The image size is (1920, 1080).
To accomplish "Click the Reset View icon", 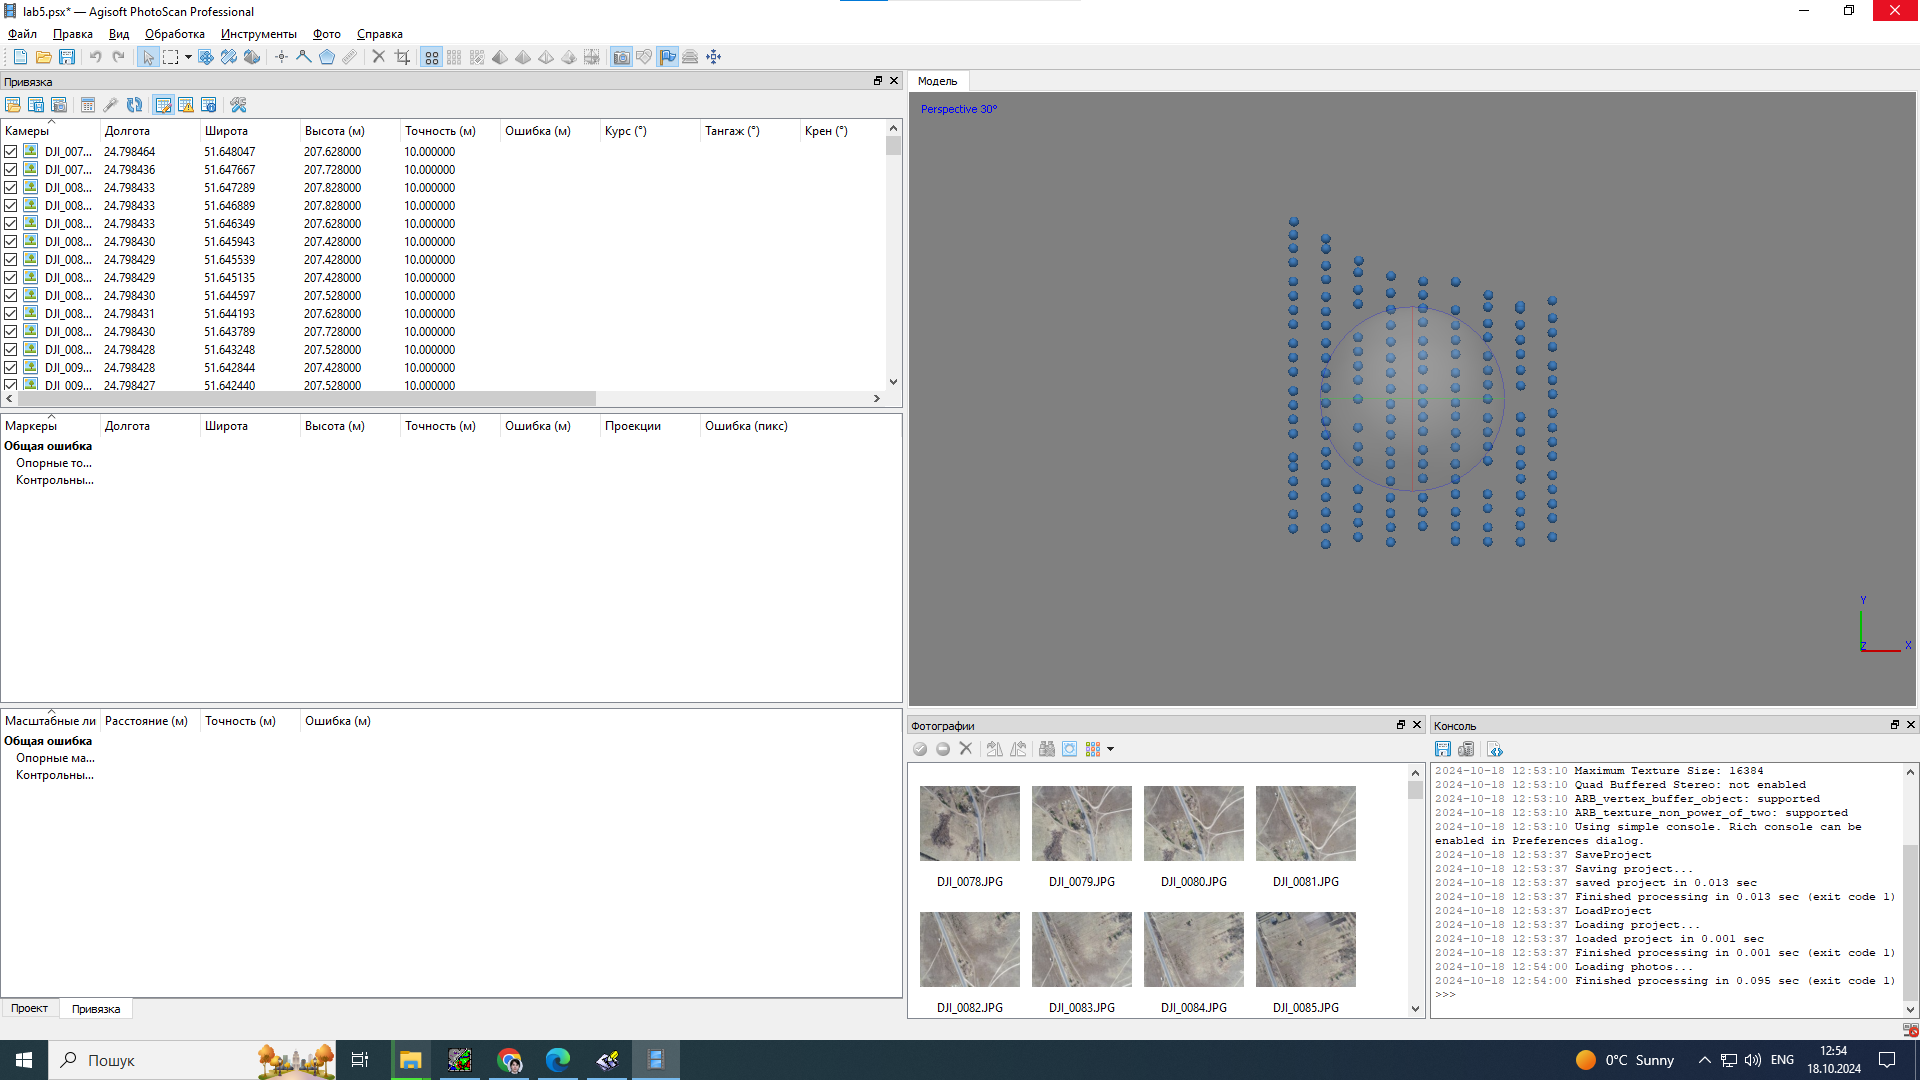I will (x=713, y=57).
